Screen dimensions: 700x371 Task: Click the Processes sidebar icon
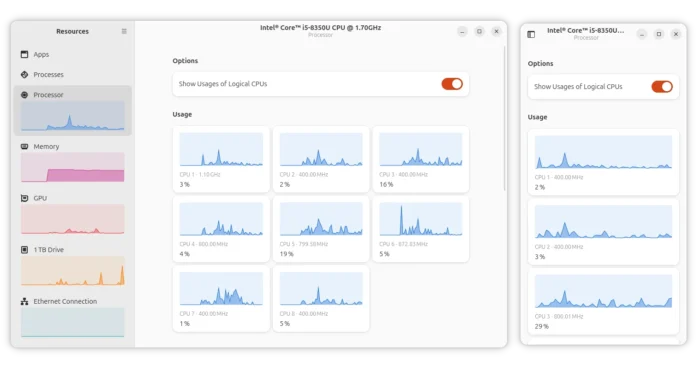[25, 75]
